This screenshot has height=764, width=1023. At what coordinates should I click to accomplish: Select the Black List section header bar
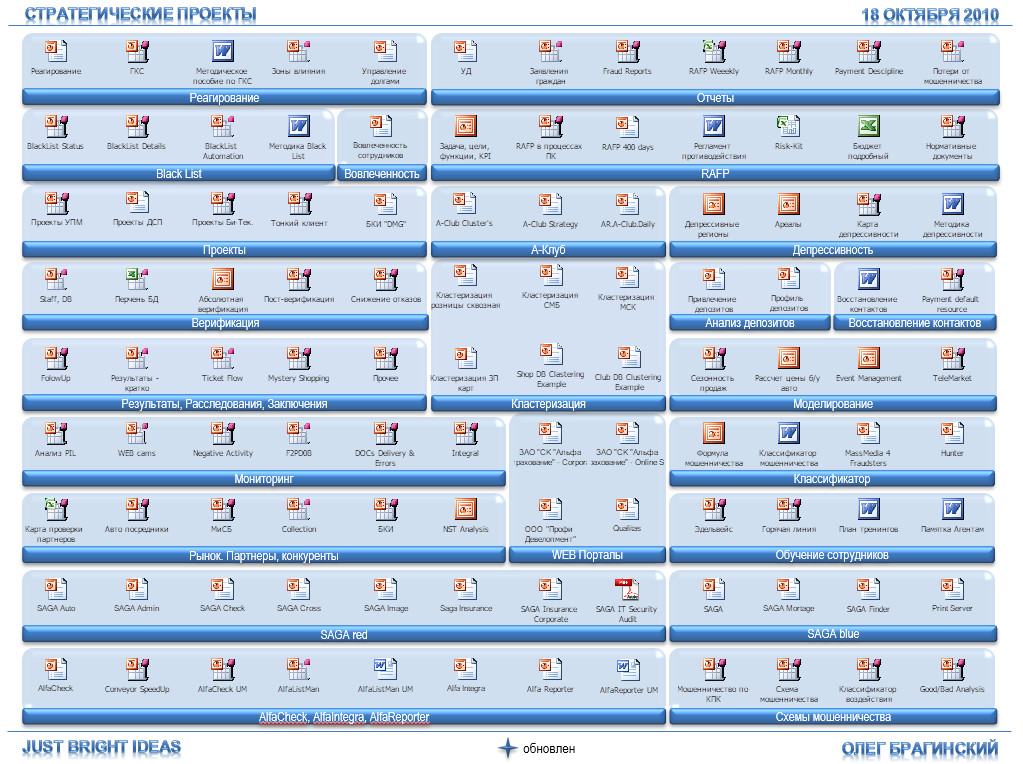[x=179, y=174]
